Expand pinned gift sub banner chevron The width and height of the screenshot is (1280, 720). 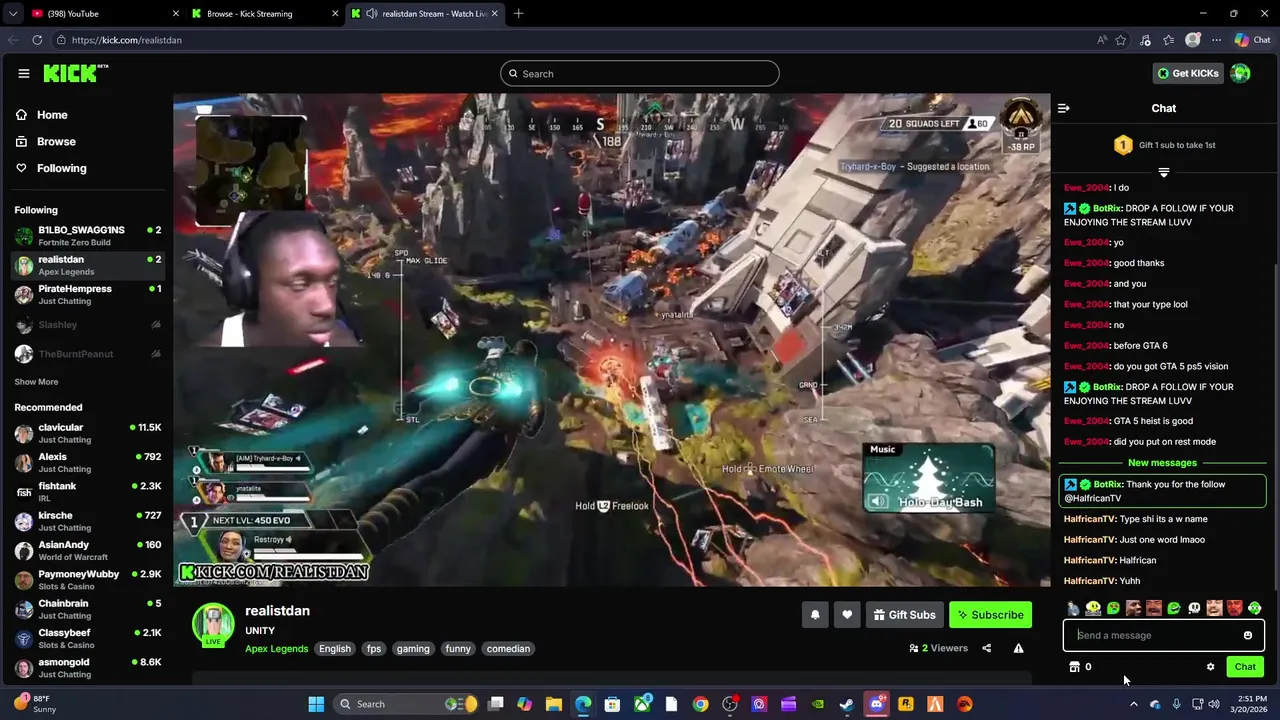pos(1163,172)
